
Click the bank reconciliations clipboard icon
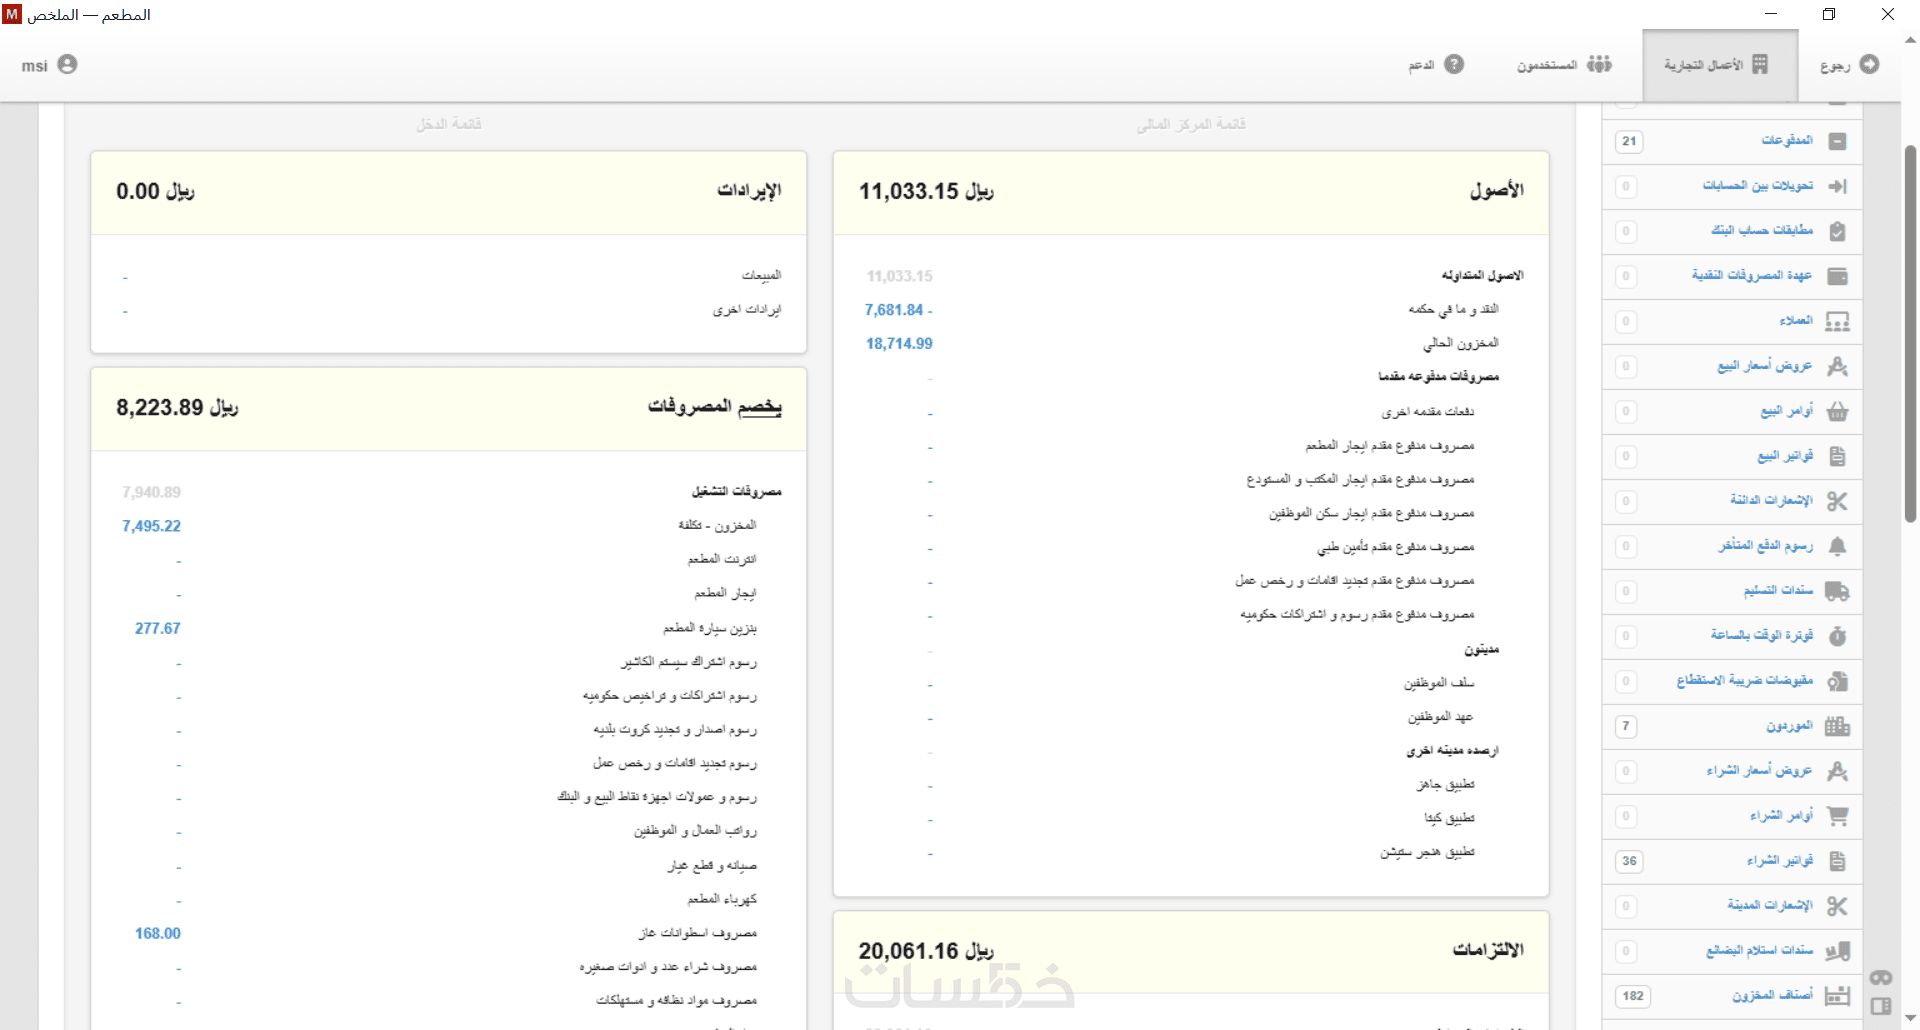[x=1837, y=231]
